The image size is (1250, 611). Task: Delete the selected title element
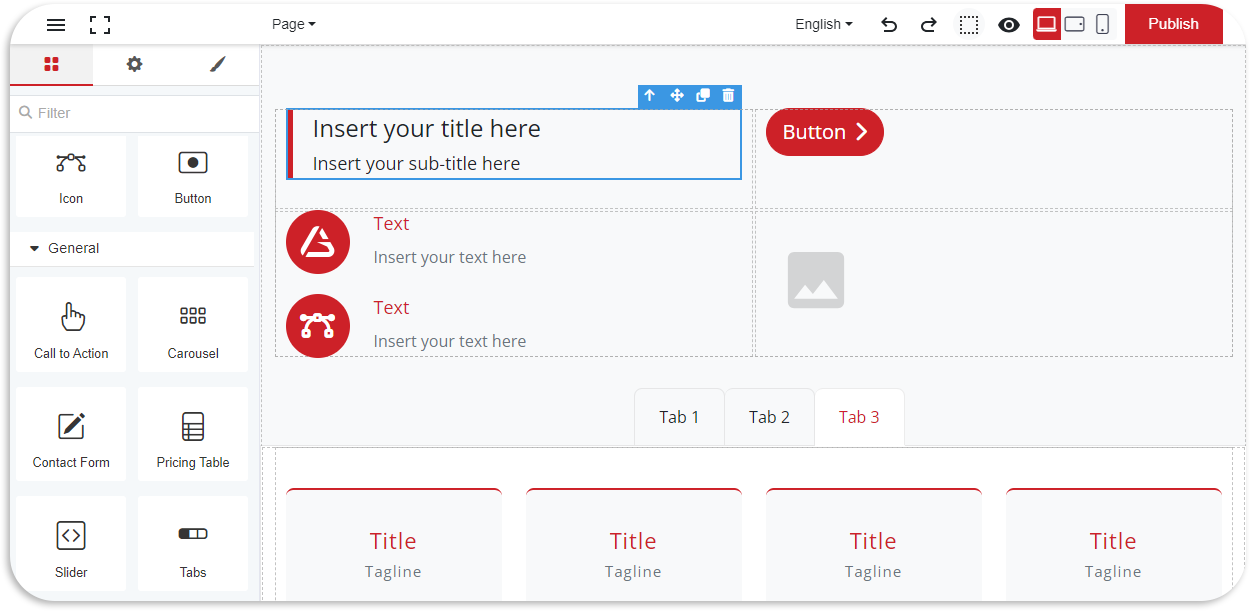728,96
